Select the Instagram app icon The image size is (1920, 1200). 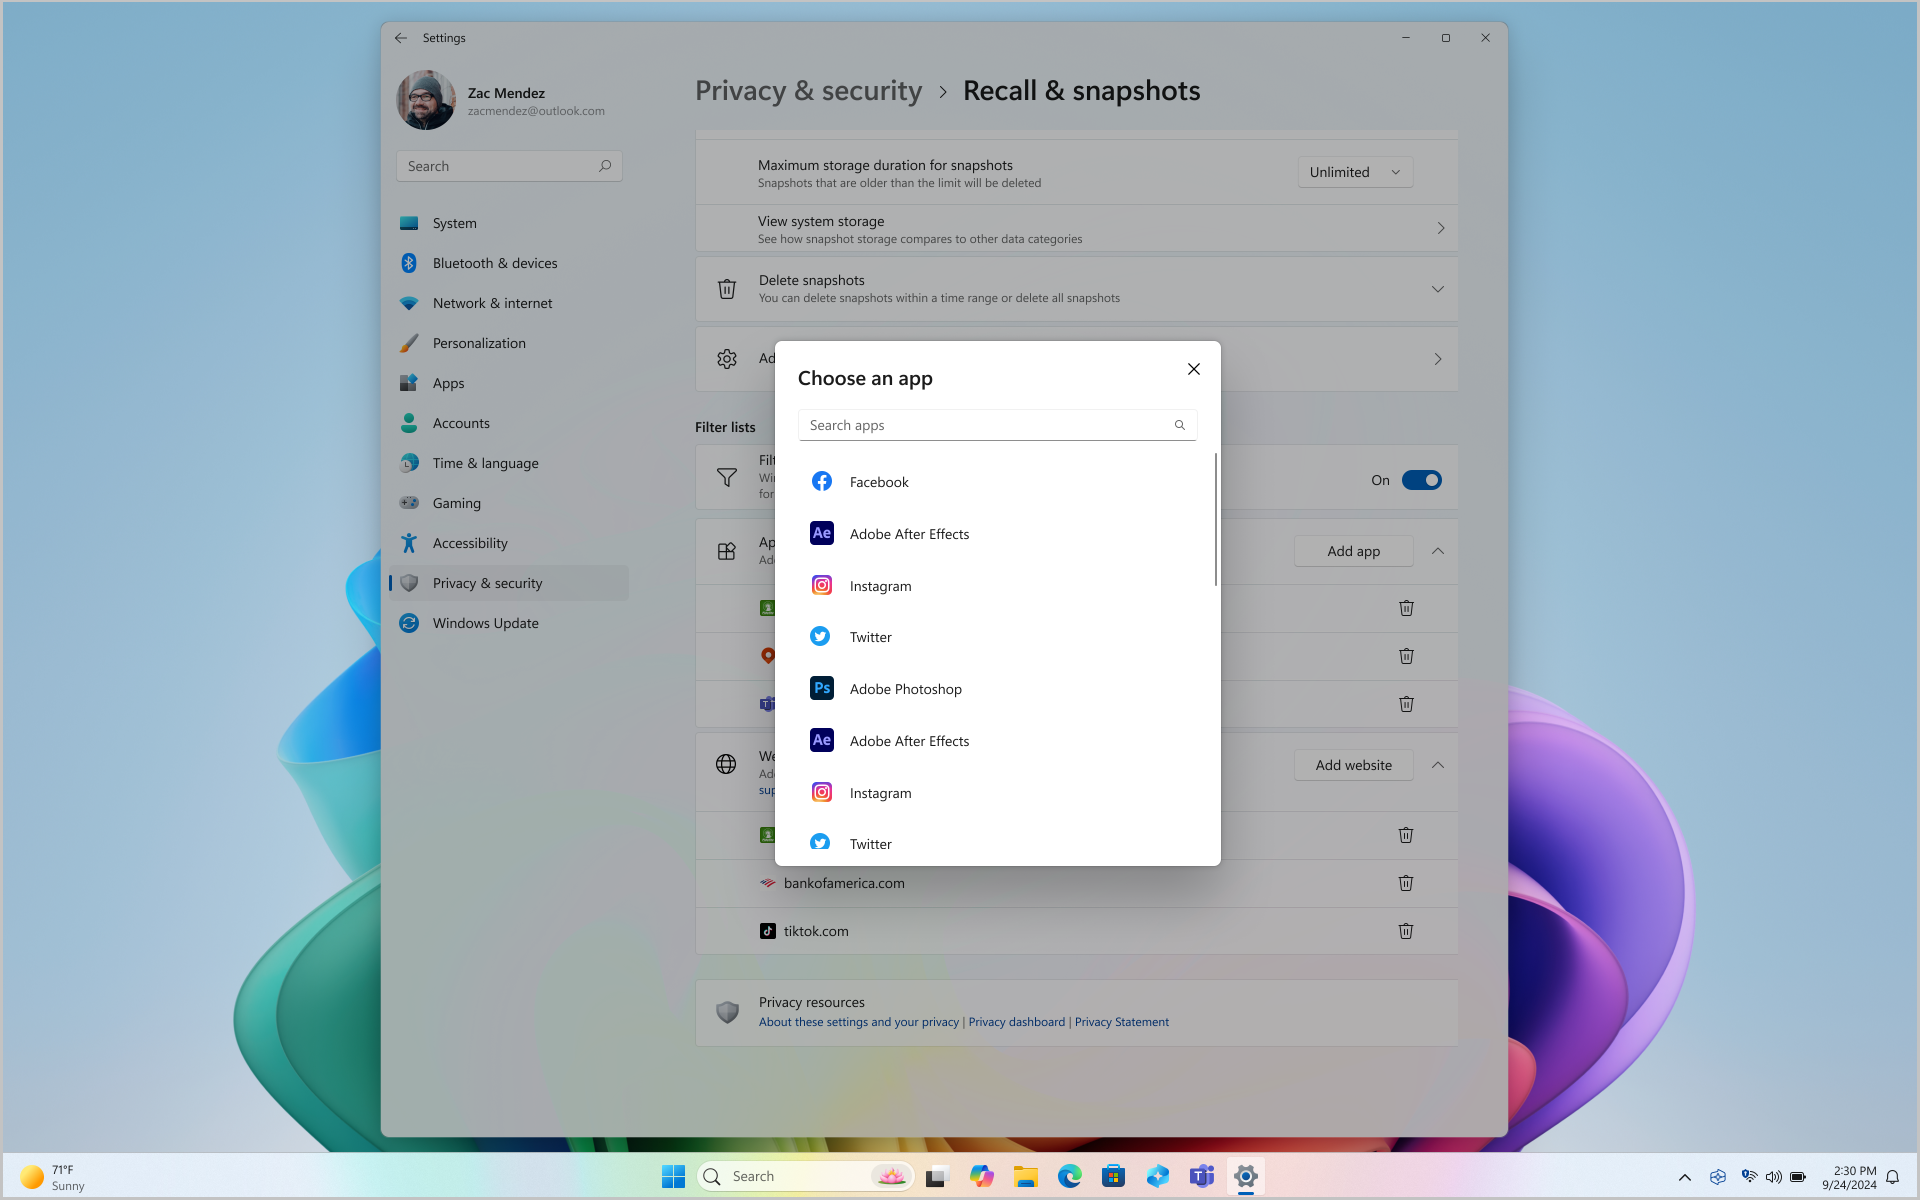tap(821, 585)
